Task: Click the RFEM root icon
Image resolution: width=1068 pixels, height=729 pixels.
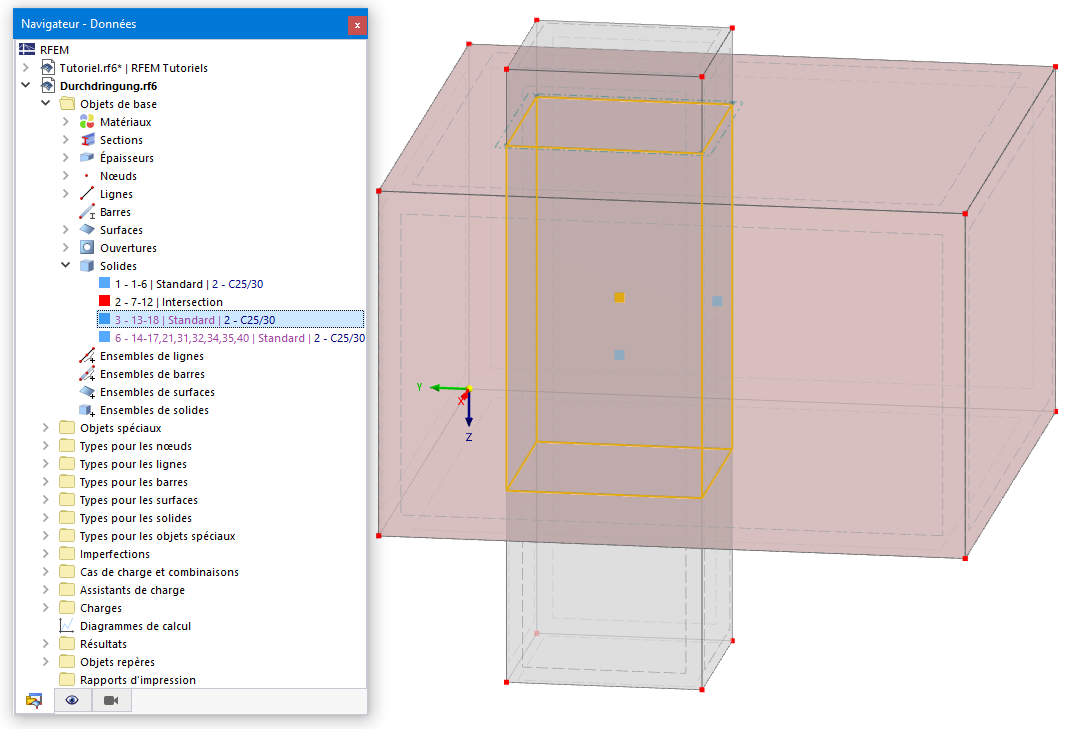Action: pyautogui.click(x=27, y=49)
